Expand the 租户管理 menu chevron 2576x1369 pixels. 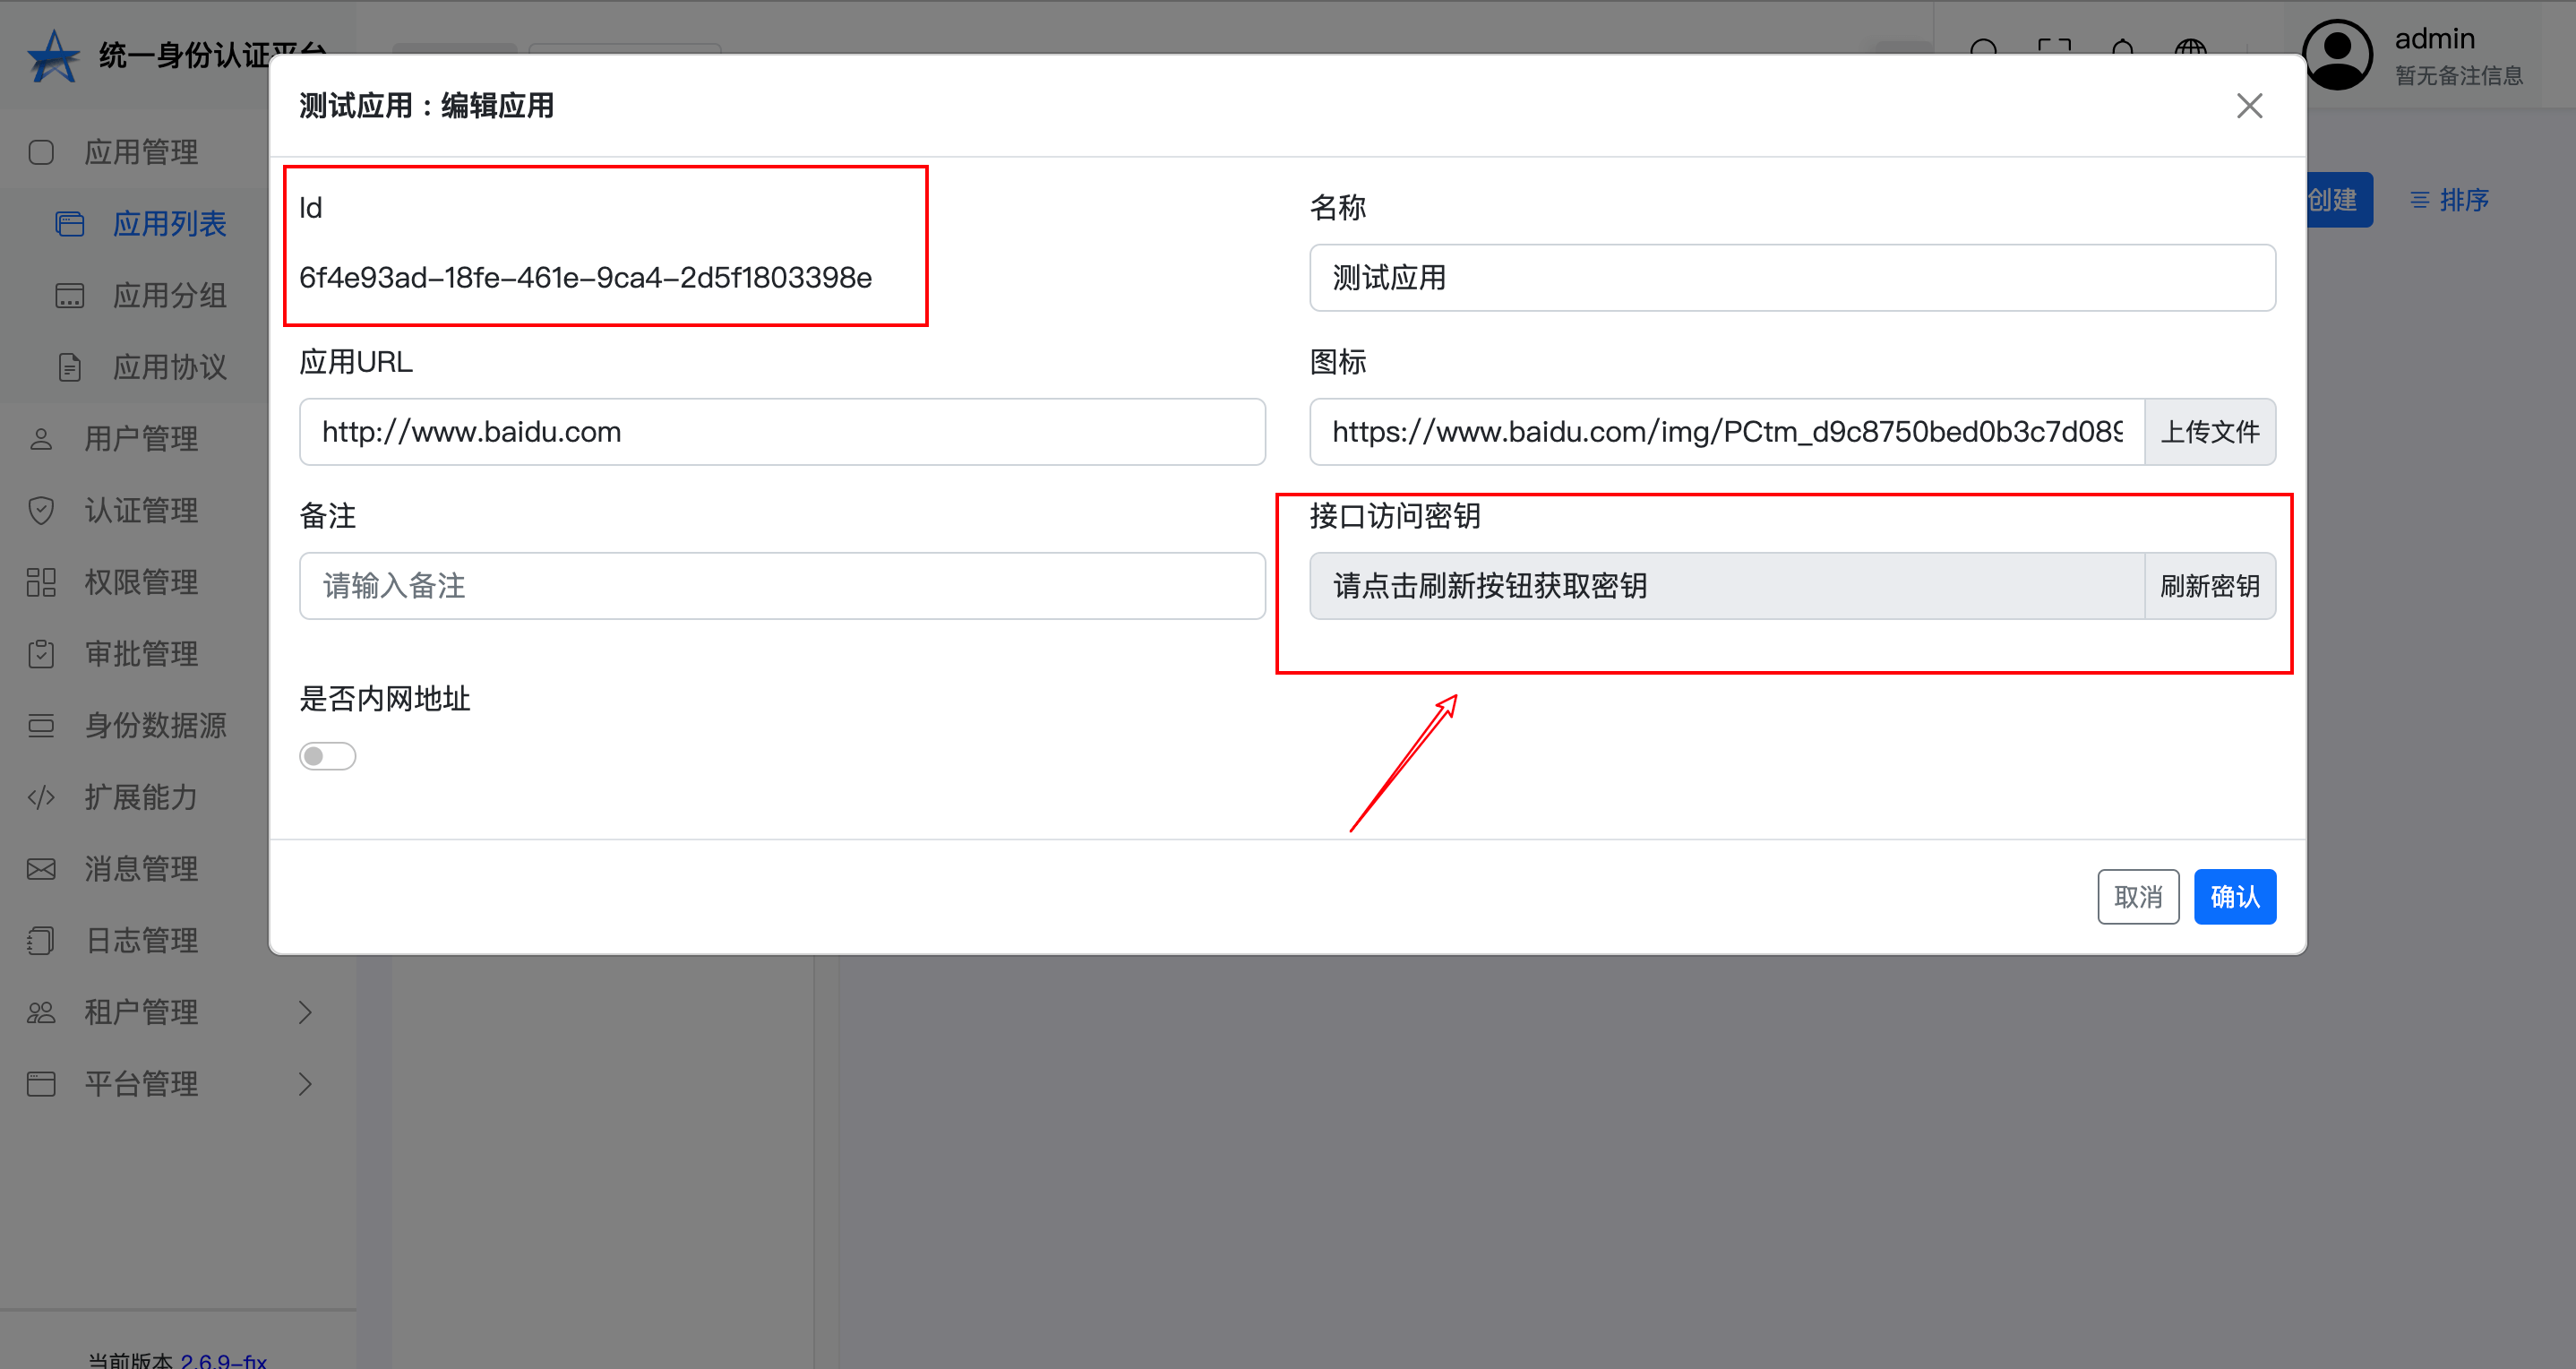(305, 1012)
